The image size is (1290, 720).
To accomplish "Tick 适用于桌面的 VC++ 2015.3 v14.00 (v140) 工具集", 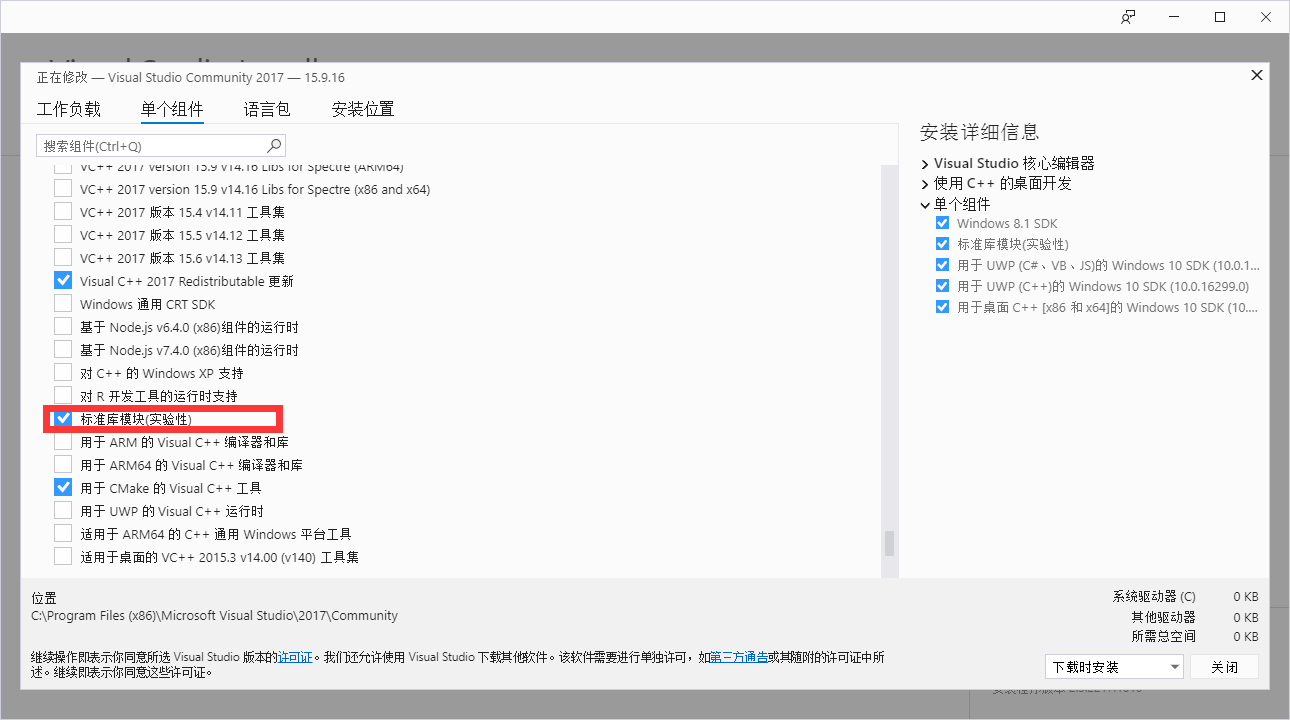I will [63, 557].
